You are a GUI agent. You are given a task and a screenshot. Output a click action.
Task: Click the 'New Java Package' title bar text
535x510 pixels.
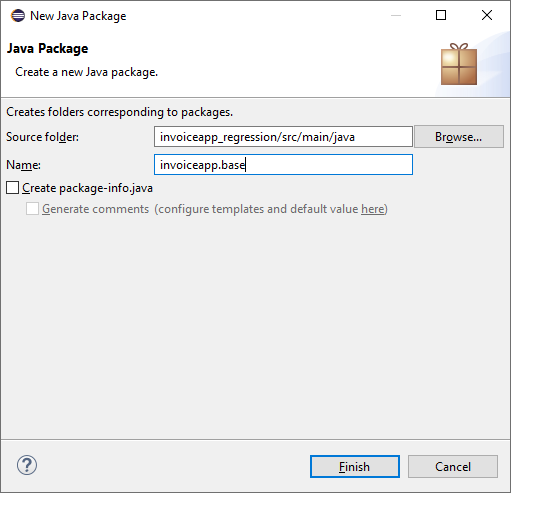[x=78, y=16]
